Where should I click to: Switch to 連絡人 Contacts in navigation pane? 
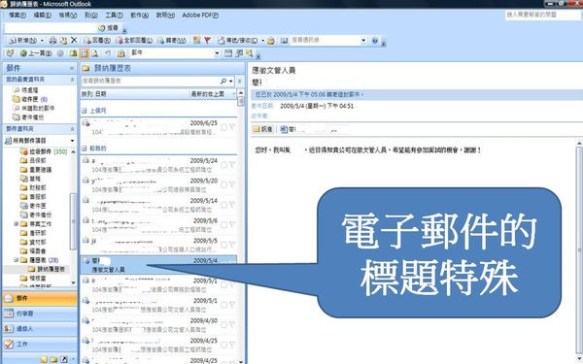(40, 329)
